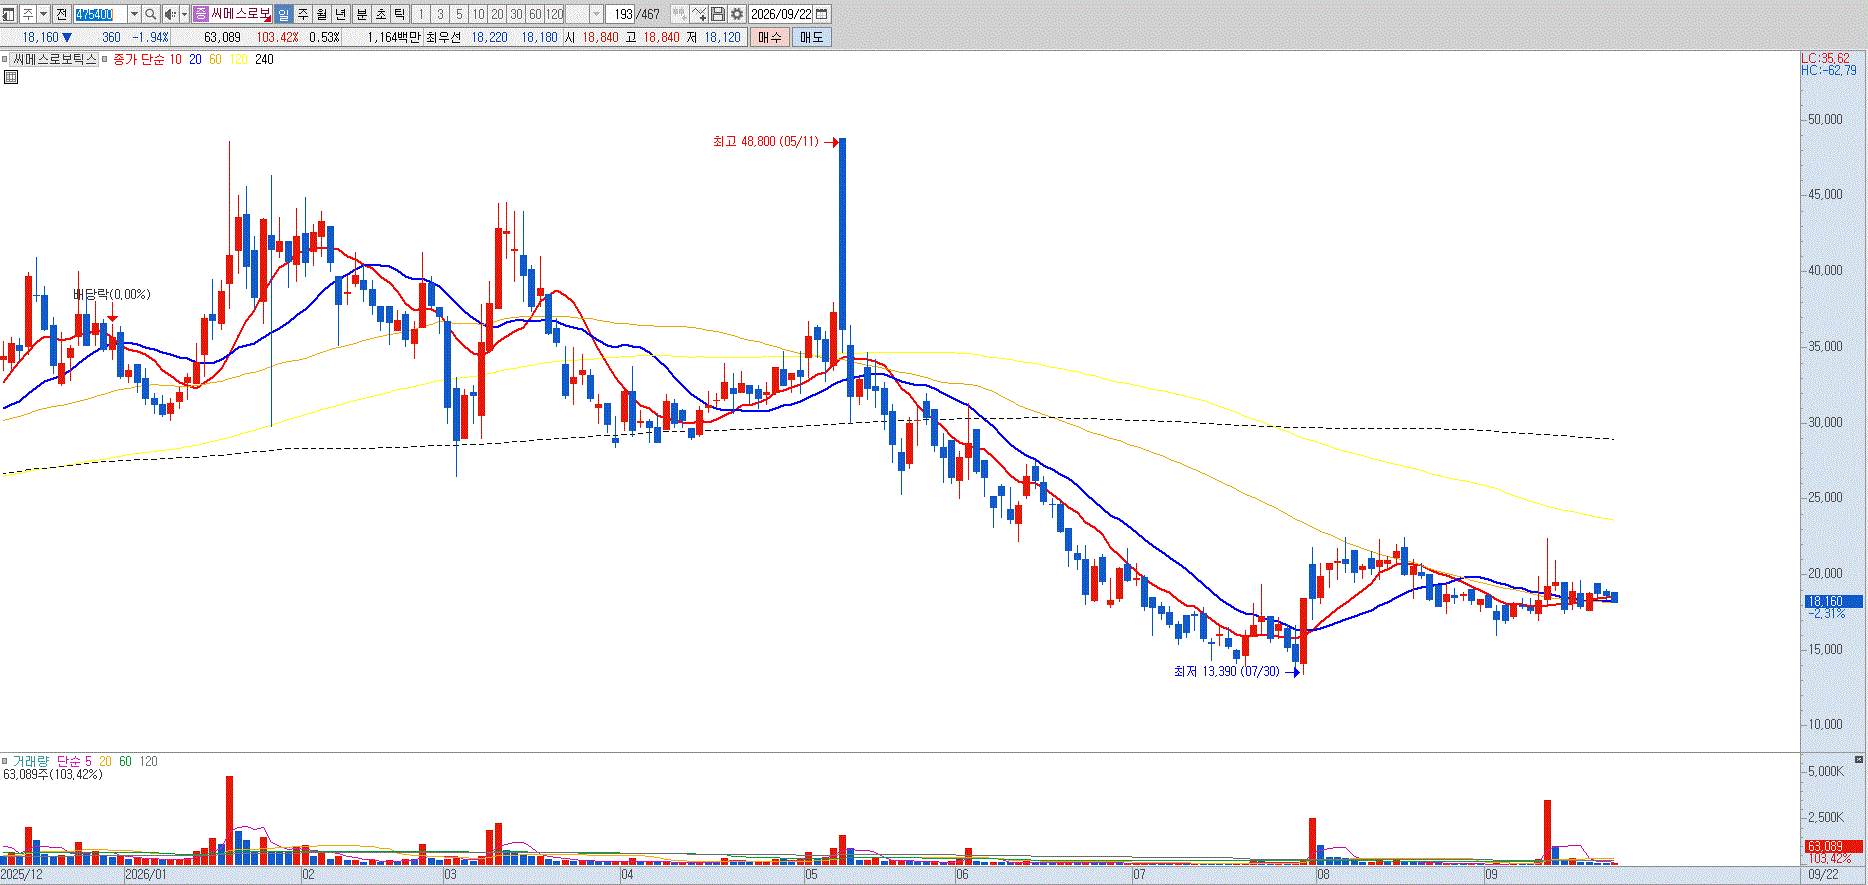Viewport: 1868px width, 885px height.
Task: Select the 분 minute chart tab
Action: [361, 14]
